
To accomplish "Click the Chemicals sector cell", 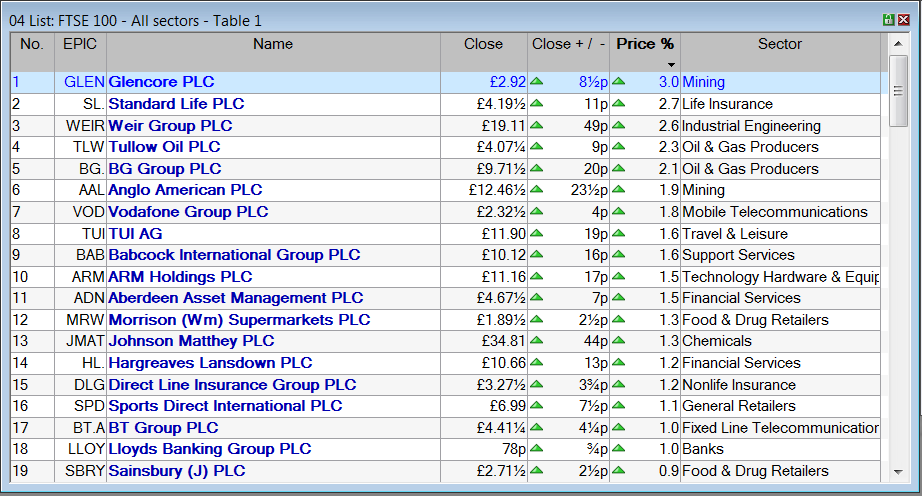I will coord(780,341).
